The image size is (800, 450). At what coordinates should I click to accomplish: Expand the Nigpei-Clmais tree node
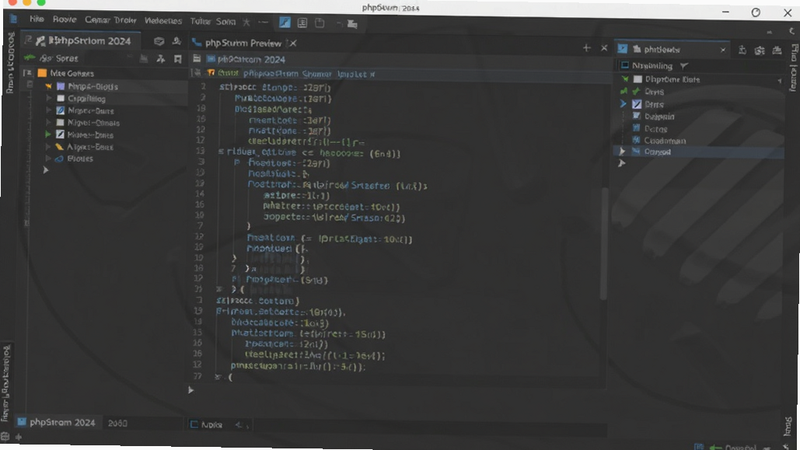tap(49, 123)
